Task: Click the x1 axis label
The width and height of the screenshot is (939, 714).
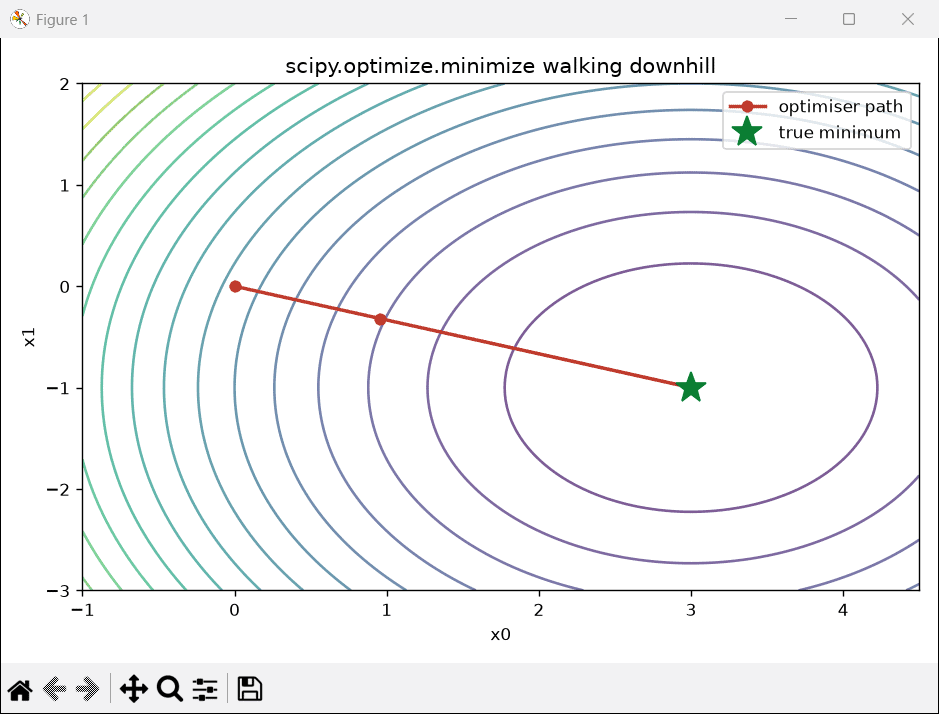Action: pyautogui.click(x=29, y=337)
